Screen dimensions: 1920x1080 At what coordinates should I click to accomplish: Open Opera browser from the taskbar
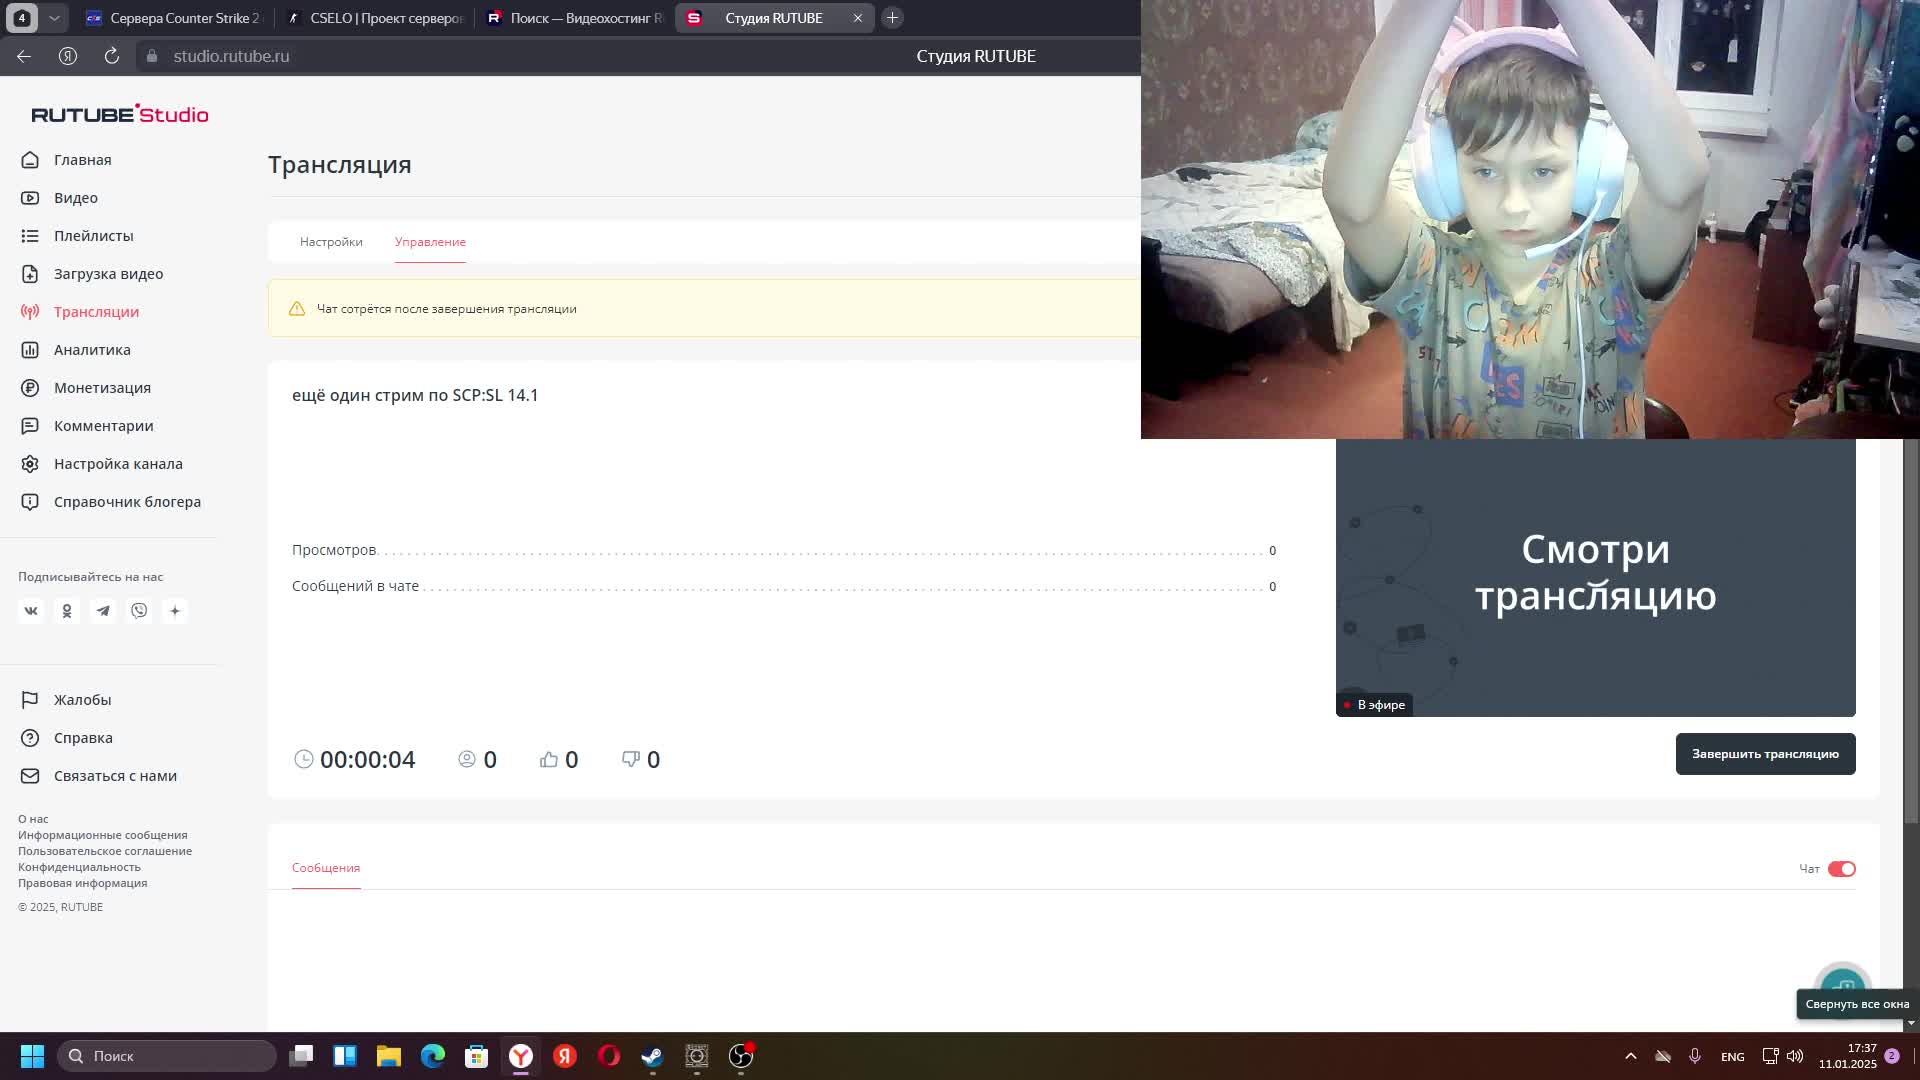[609, 1056]
